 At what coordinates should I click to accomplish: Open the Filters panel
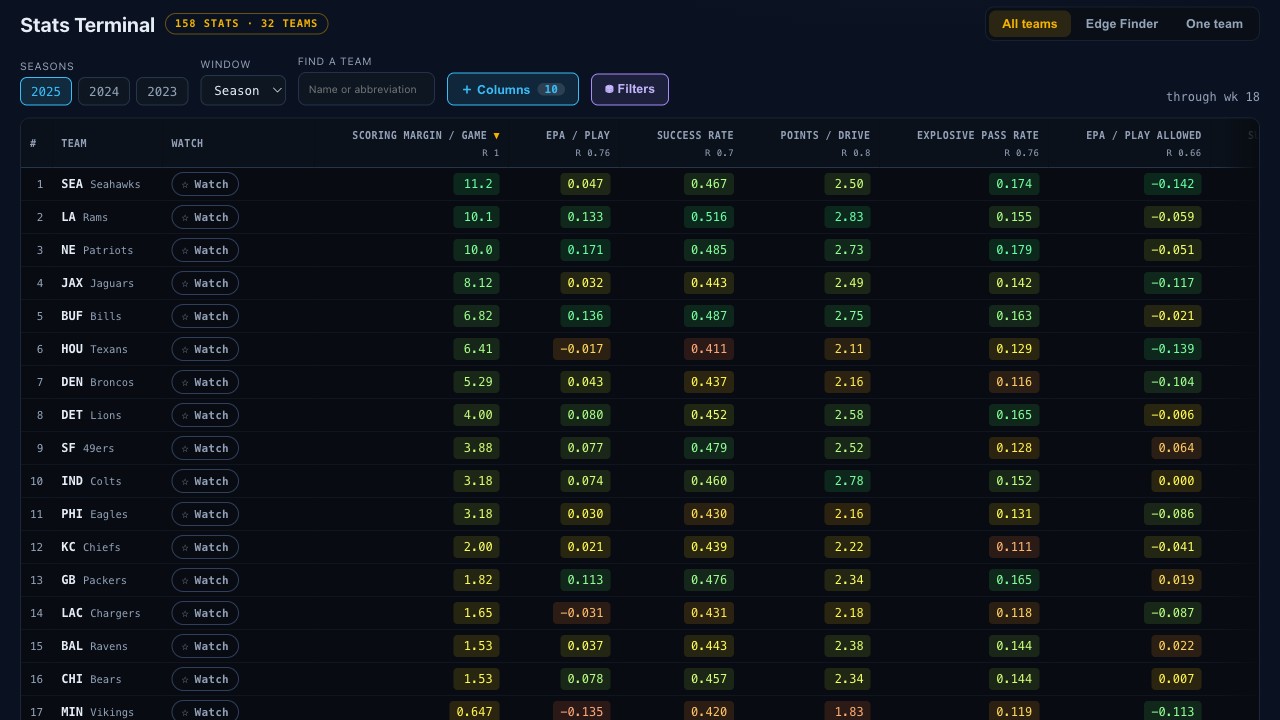pyautogui.click(x=630, y=89)
